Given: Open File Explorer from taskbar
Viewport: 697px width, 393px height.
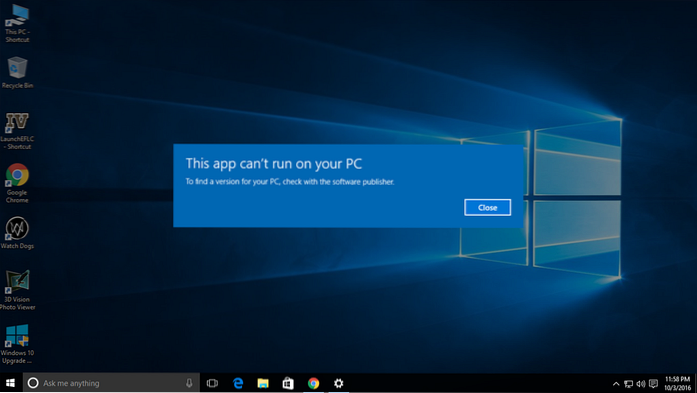Looking at the screenshot, I should click(x=263, y=383).
